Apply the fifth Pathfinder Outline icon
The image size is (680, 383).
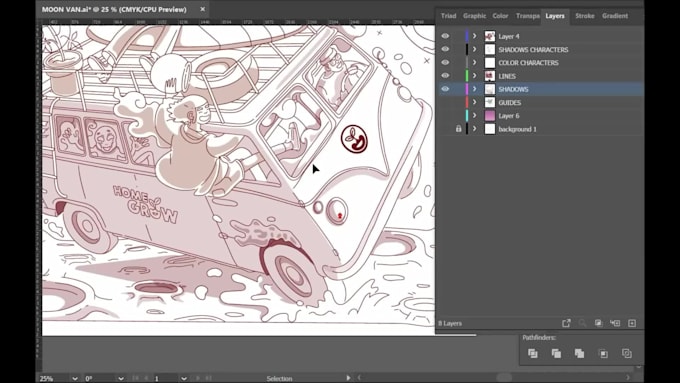click(627, 354)
